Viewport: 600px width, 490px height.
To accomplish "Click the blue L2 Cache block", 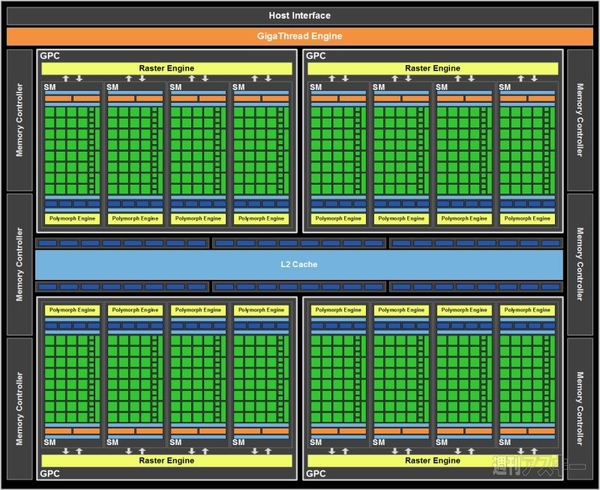I will (x=299, y=264).
